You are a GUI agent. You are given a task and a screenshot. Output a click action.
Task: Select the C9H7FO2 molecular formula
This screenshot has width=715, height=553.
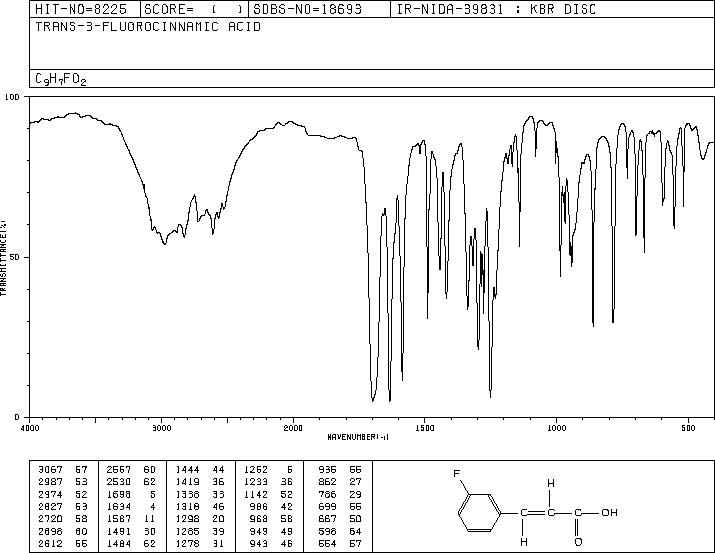point(61,79)
